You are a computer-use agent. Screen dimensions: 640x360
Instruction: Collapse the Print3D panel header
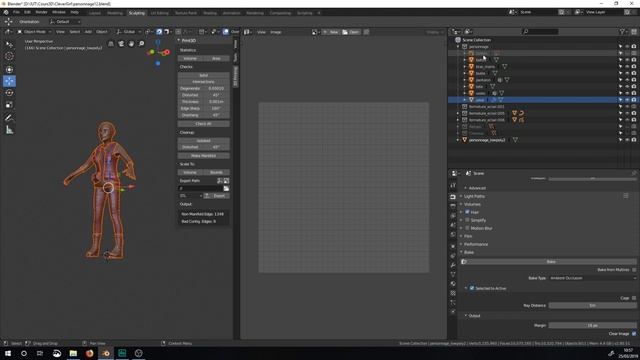pos(189,40)
